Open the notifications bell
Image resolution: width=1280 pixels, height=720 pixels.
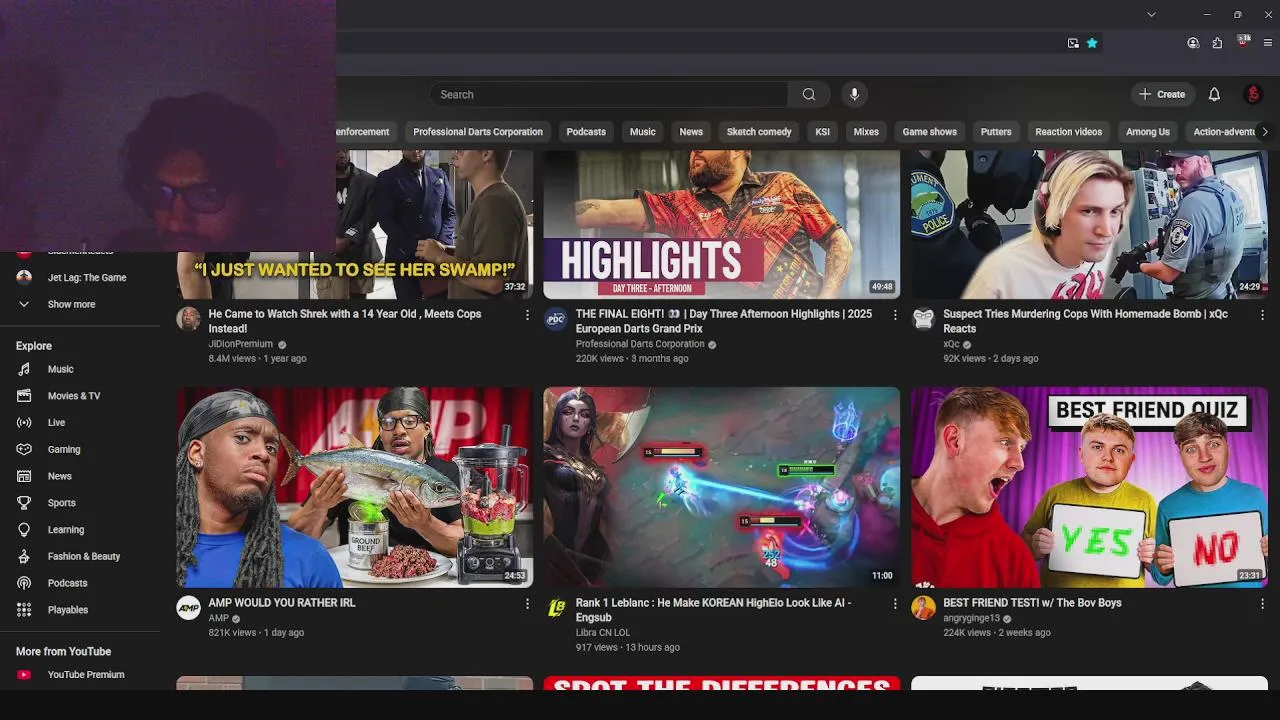pyautogui.click(x=1214, y=94)
